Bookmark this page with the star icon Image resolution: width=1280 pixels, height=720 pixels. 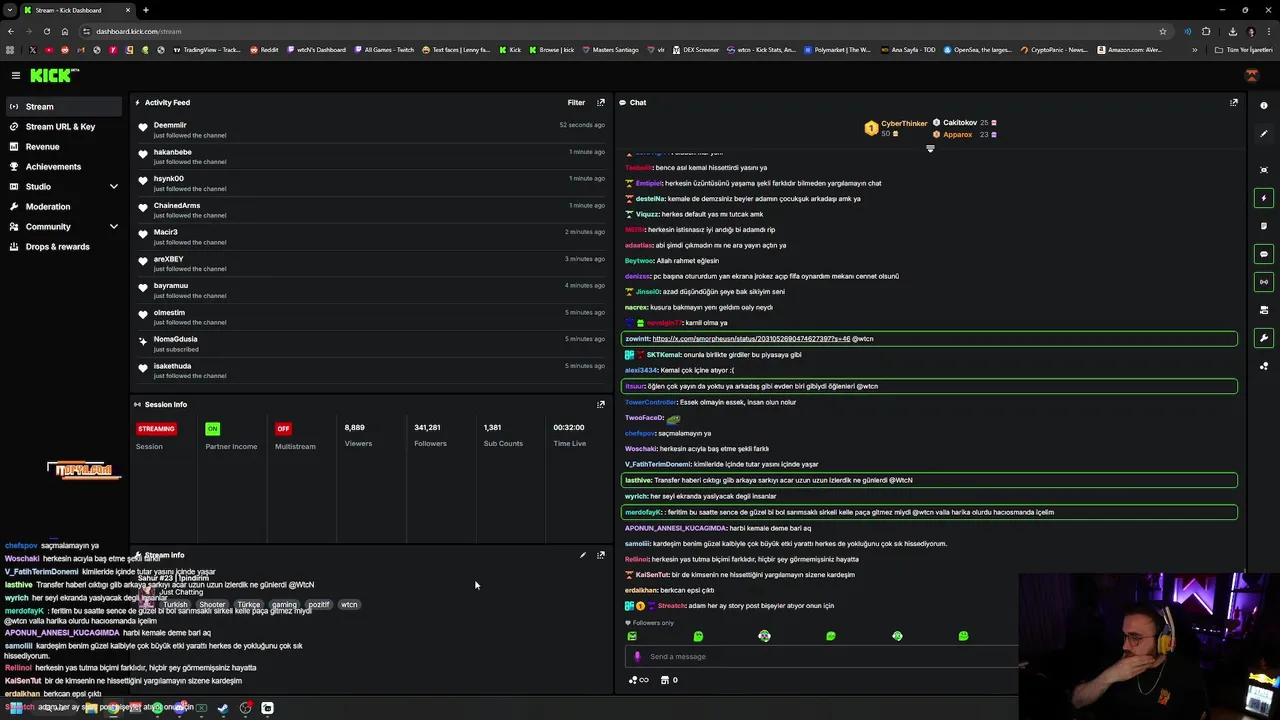coord(1162,31)
